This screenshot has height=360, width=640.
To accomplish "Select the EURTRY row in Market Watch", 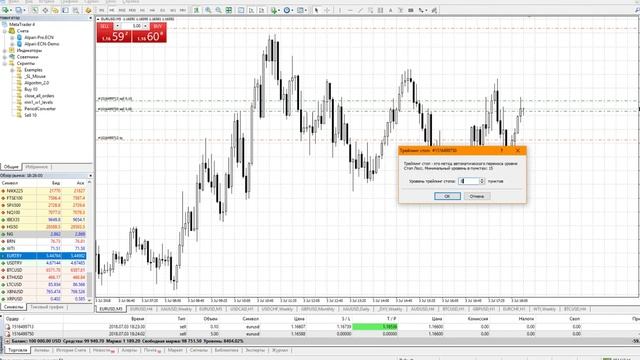I will [43, 256].
